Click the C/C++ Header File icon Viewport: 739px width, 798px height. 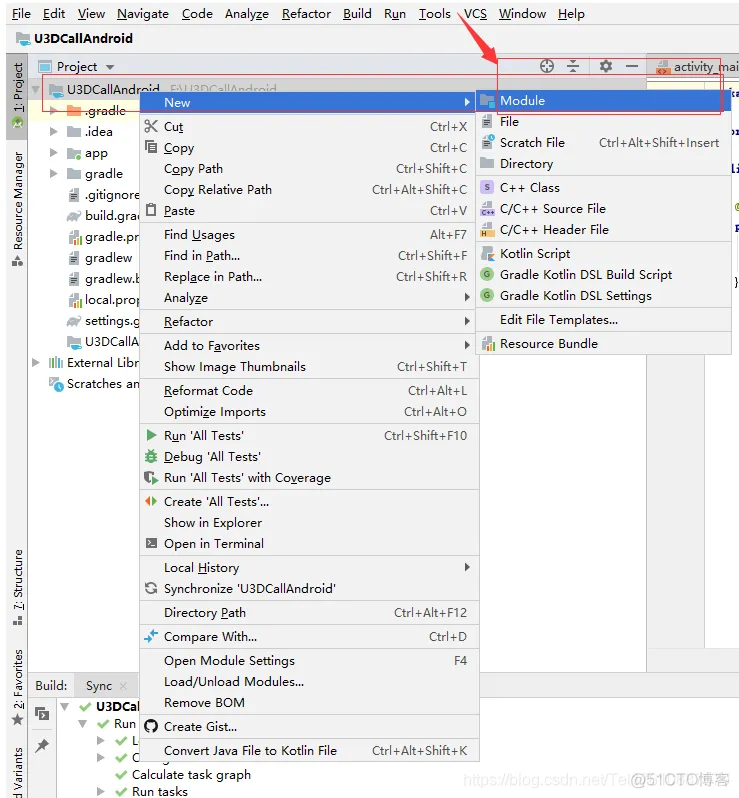coord(487,230)
